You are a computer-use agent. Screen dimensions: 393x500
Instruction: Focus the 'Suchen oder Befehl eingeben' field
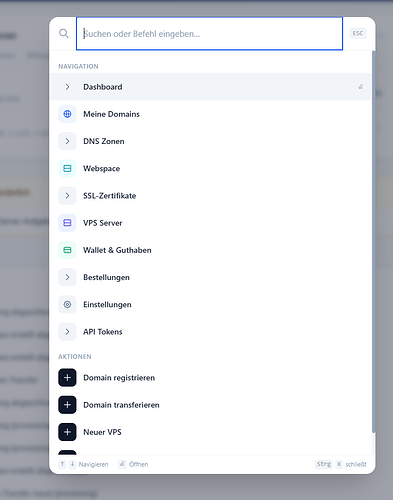click(x=209, y=34)
